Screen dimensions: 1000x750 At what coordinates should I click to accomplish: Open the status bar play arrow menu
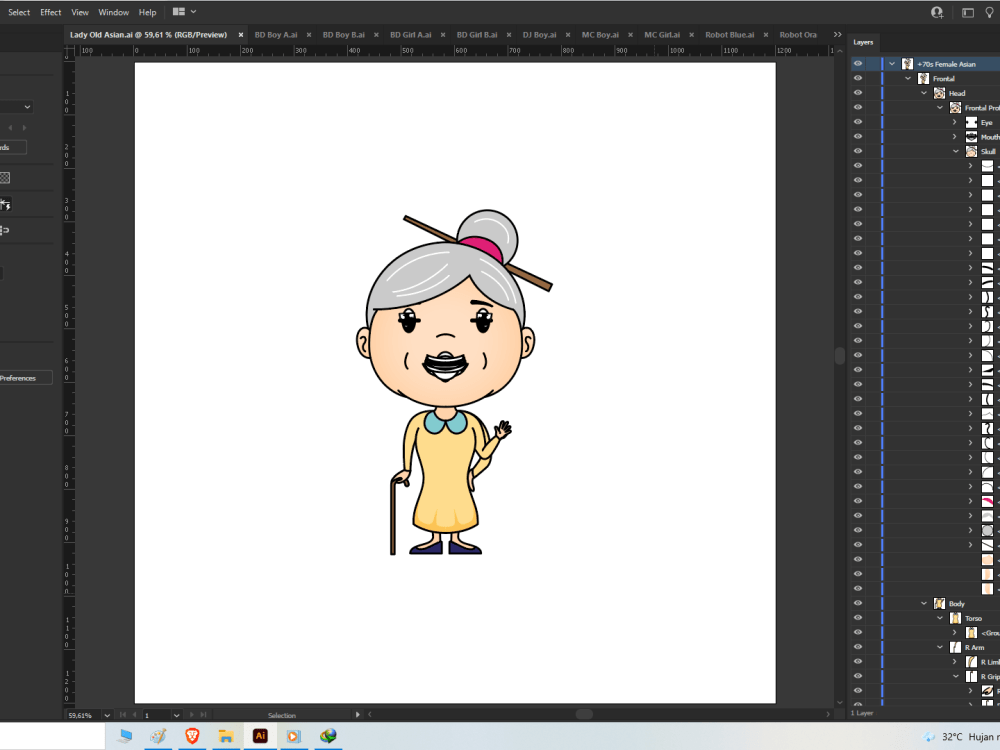coord(357,715)
